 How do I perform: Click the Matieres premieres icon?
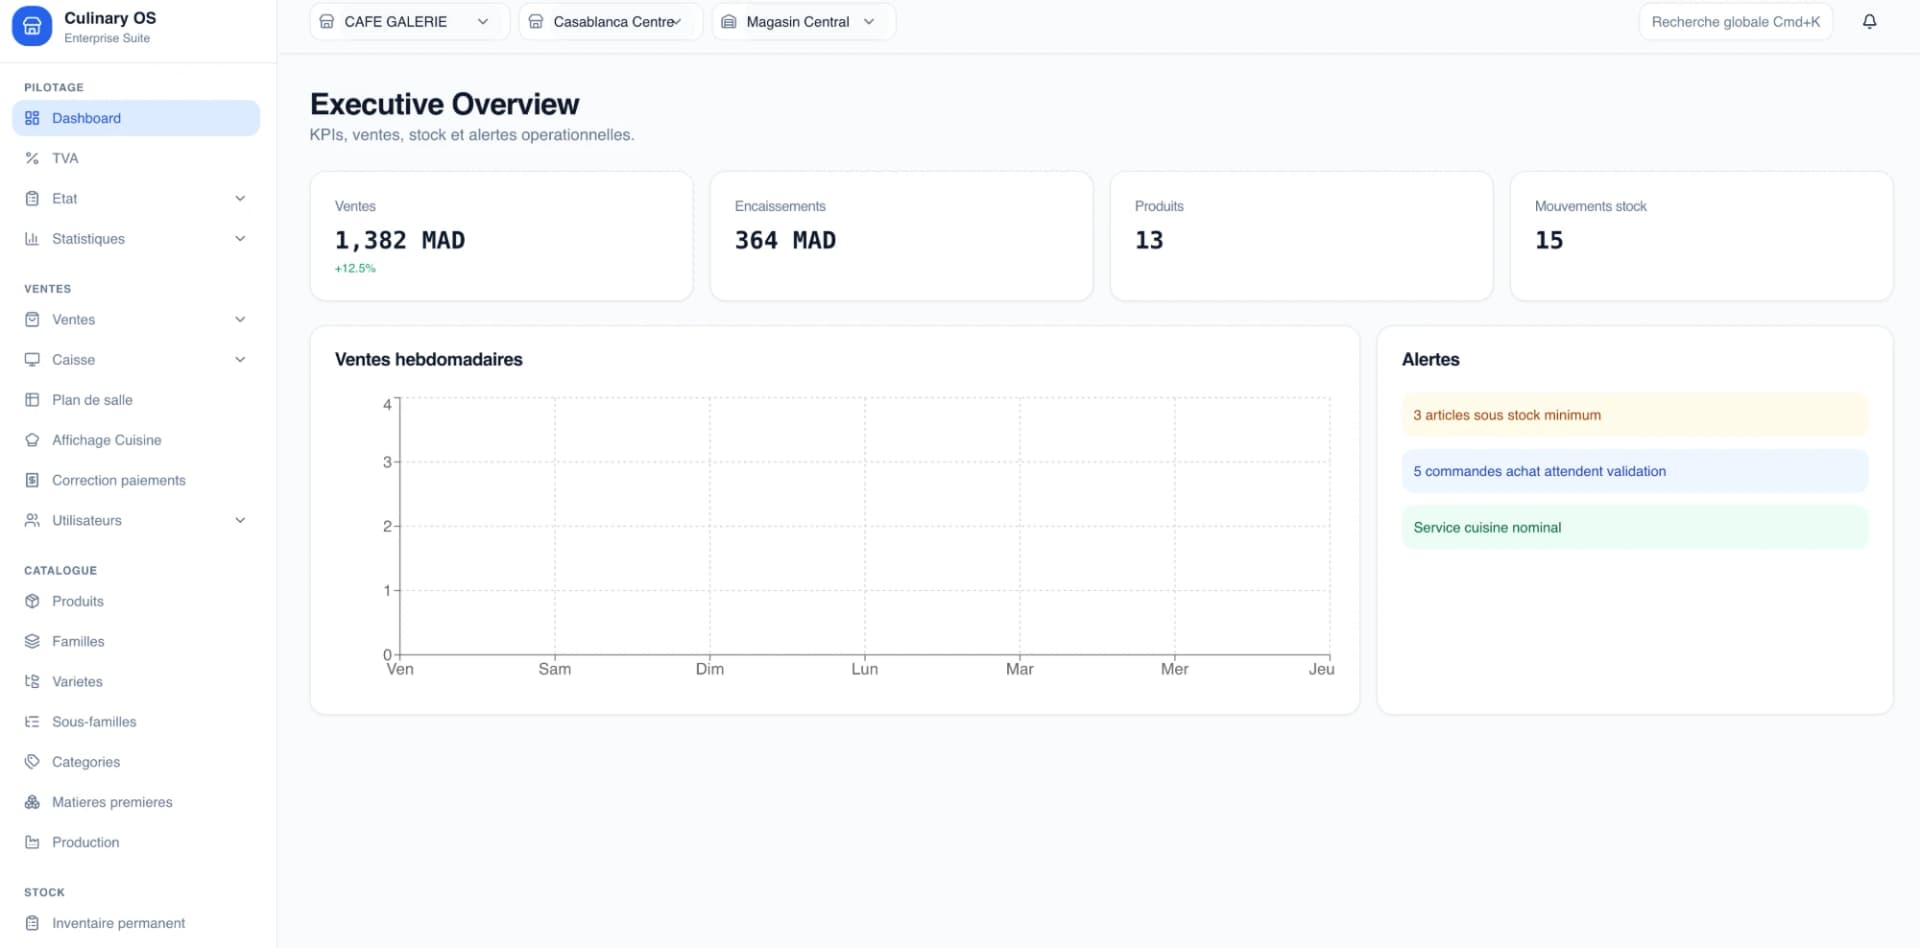[32, 802]
